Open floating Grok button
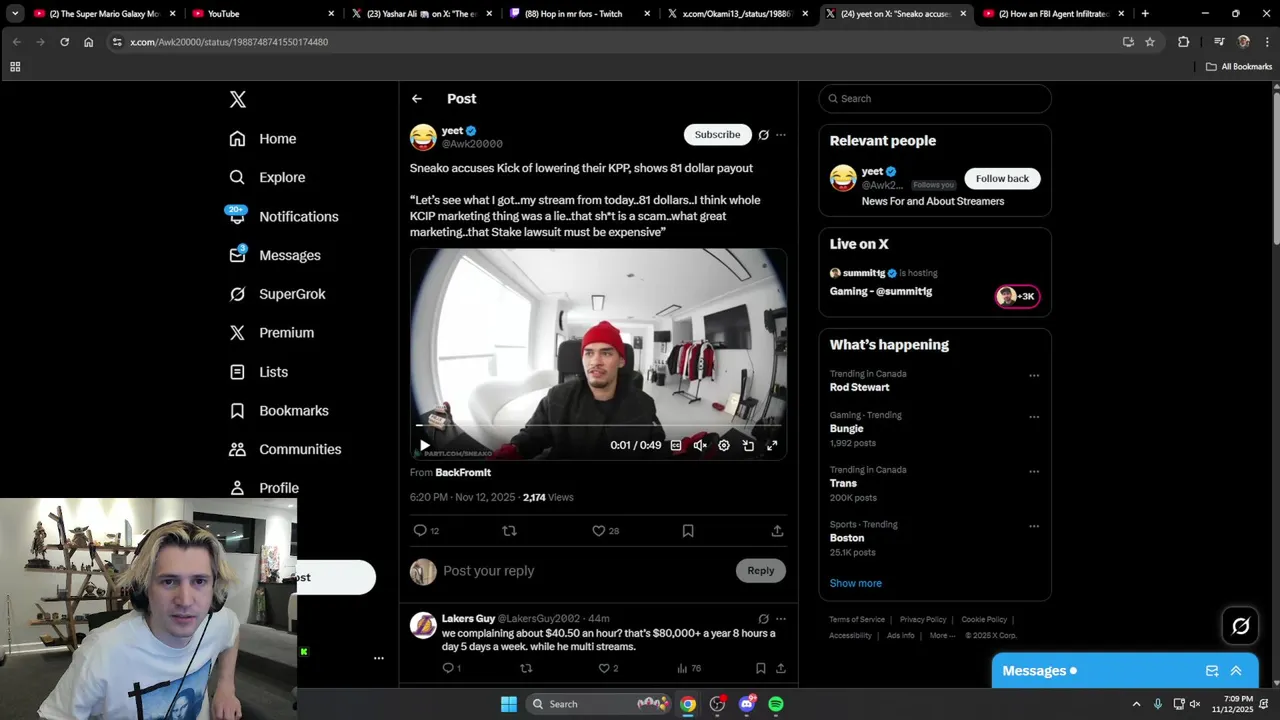Image resolution: width=1280 pixels, height=720 pixels. (1241, 626)
